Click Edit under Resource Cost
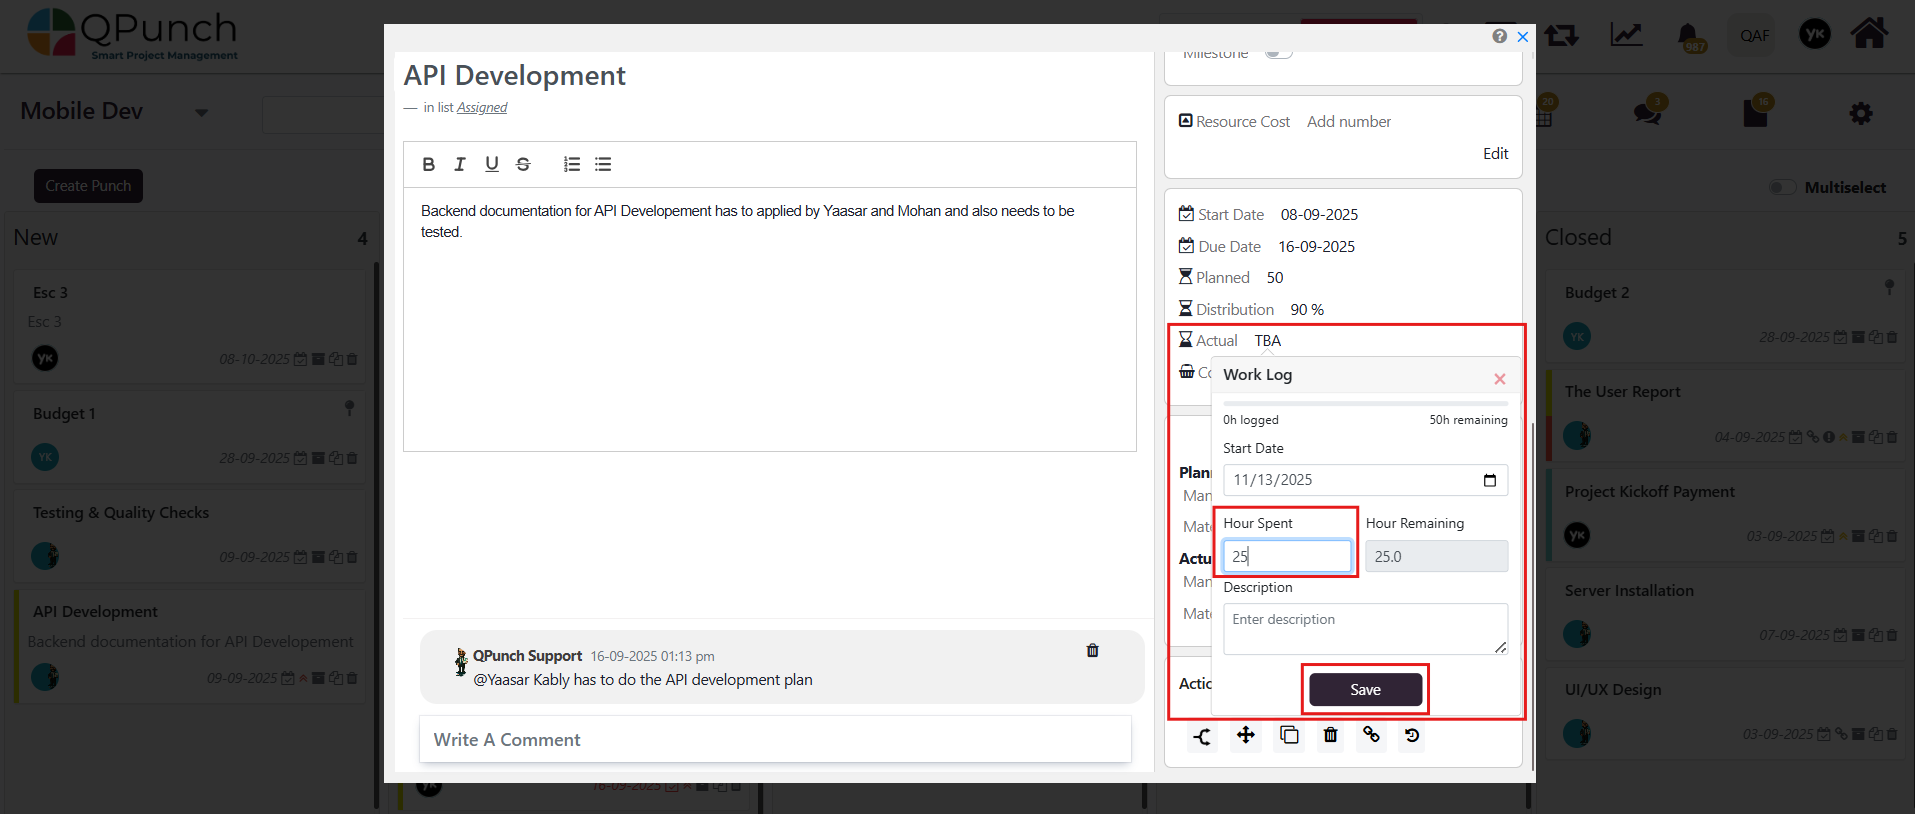The image size is (1915, 814). (x=1495, y=153)
